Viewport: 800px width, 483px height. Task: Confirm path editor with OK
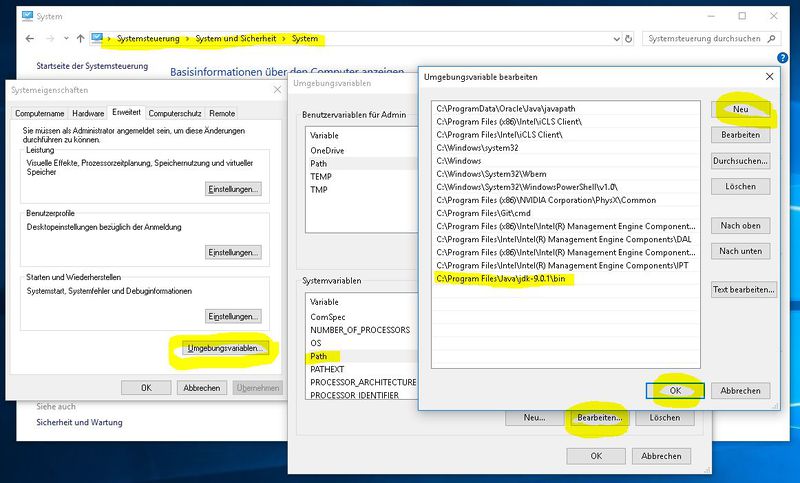pyautogui.click(x=675, y=391)
